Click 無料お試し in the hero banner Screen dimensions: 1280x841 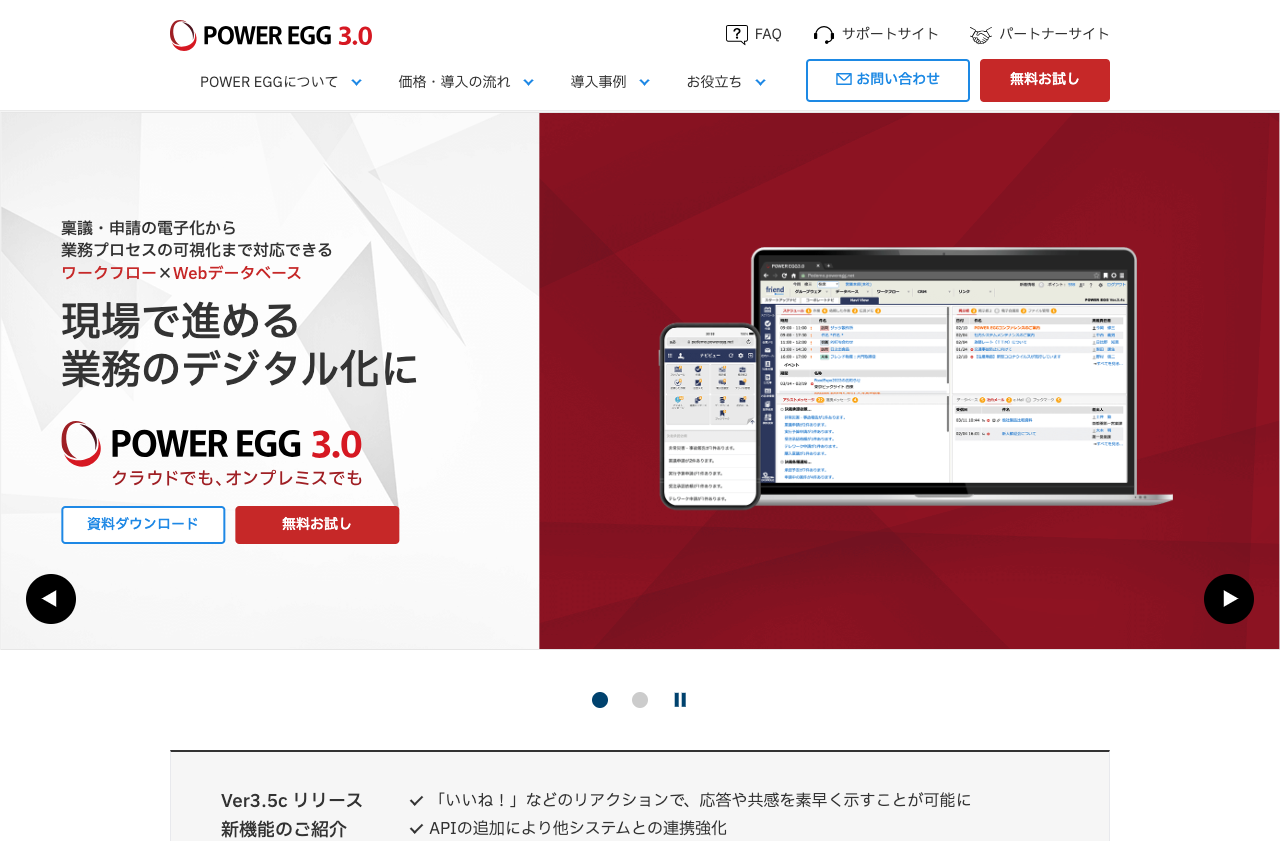[x=317, y=524]
